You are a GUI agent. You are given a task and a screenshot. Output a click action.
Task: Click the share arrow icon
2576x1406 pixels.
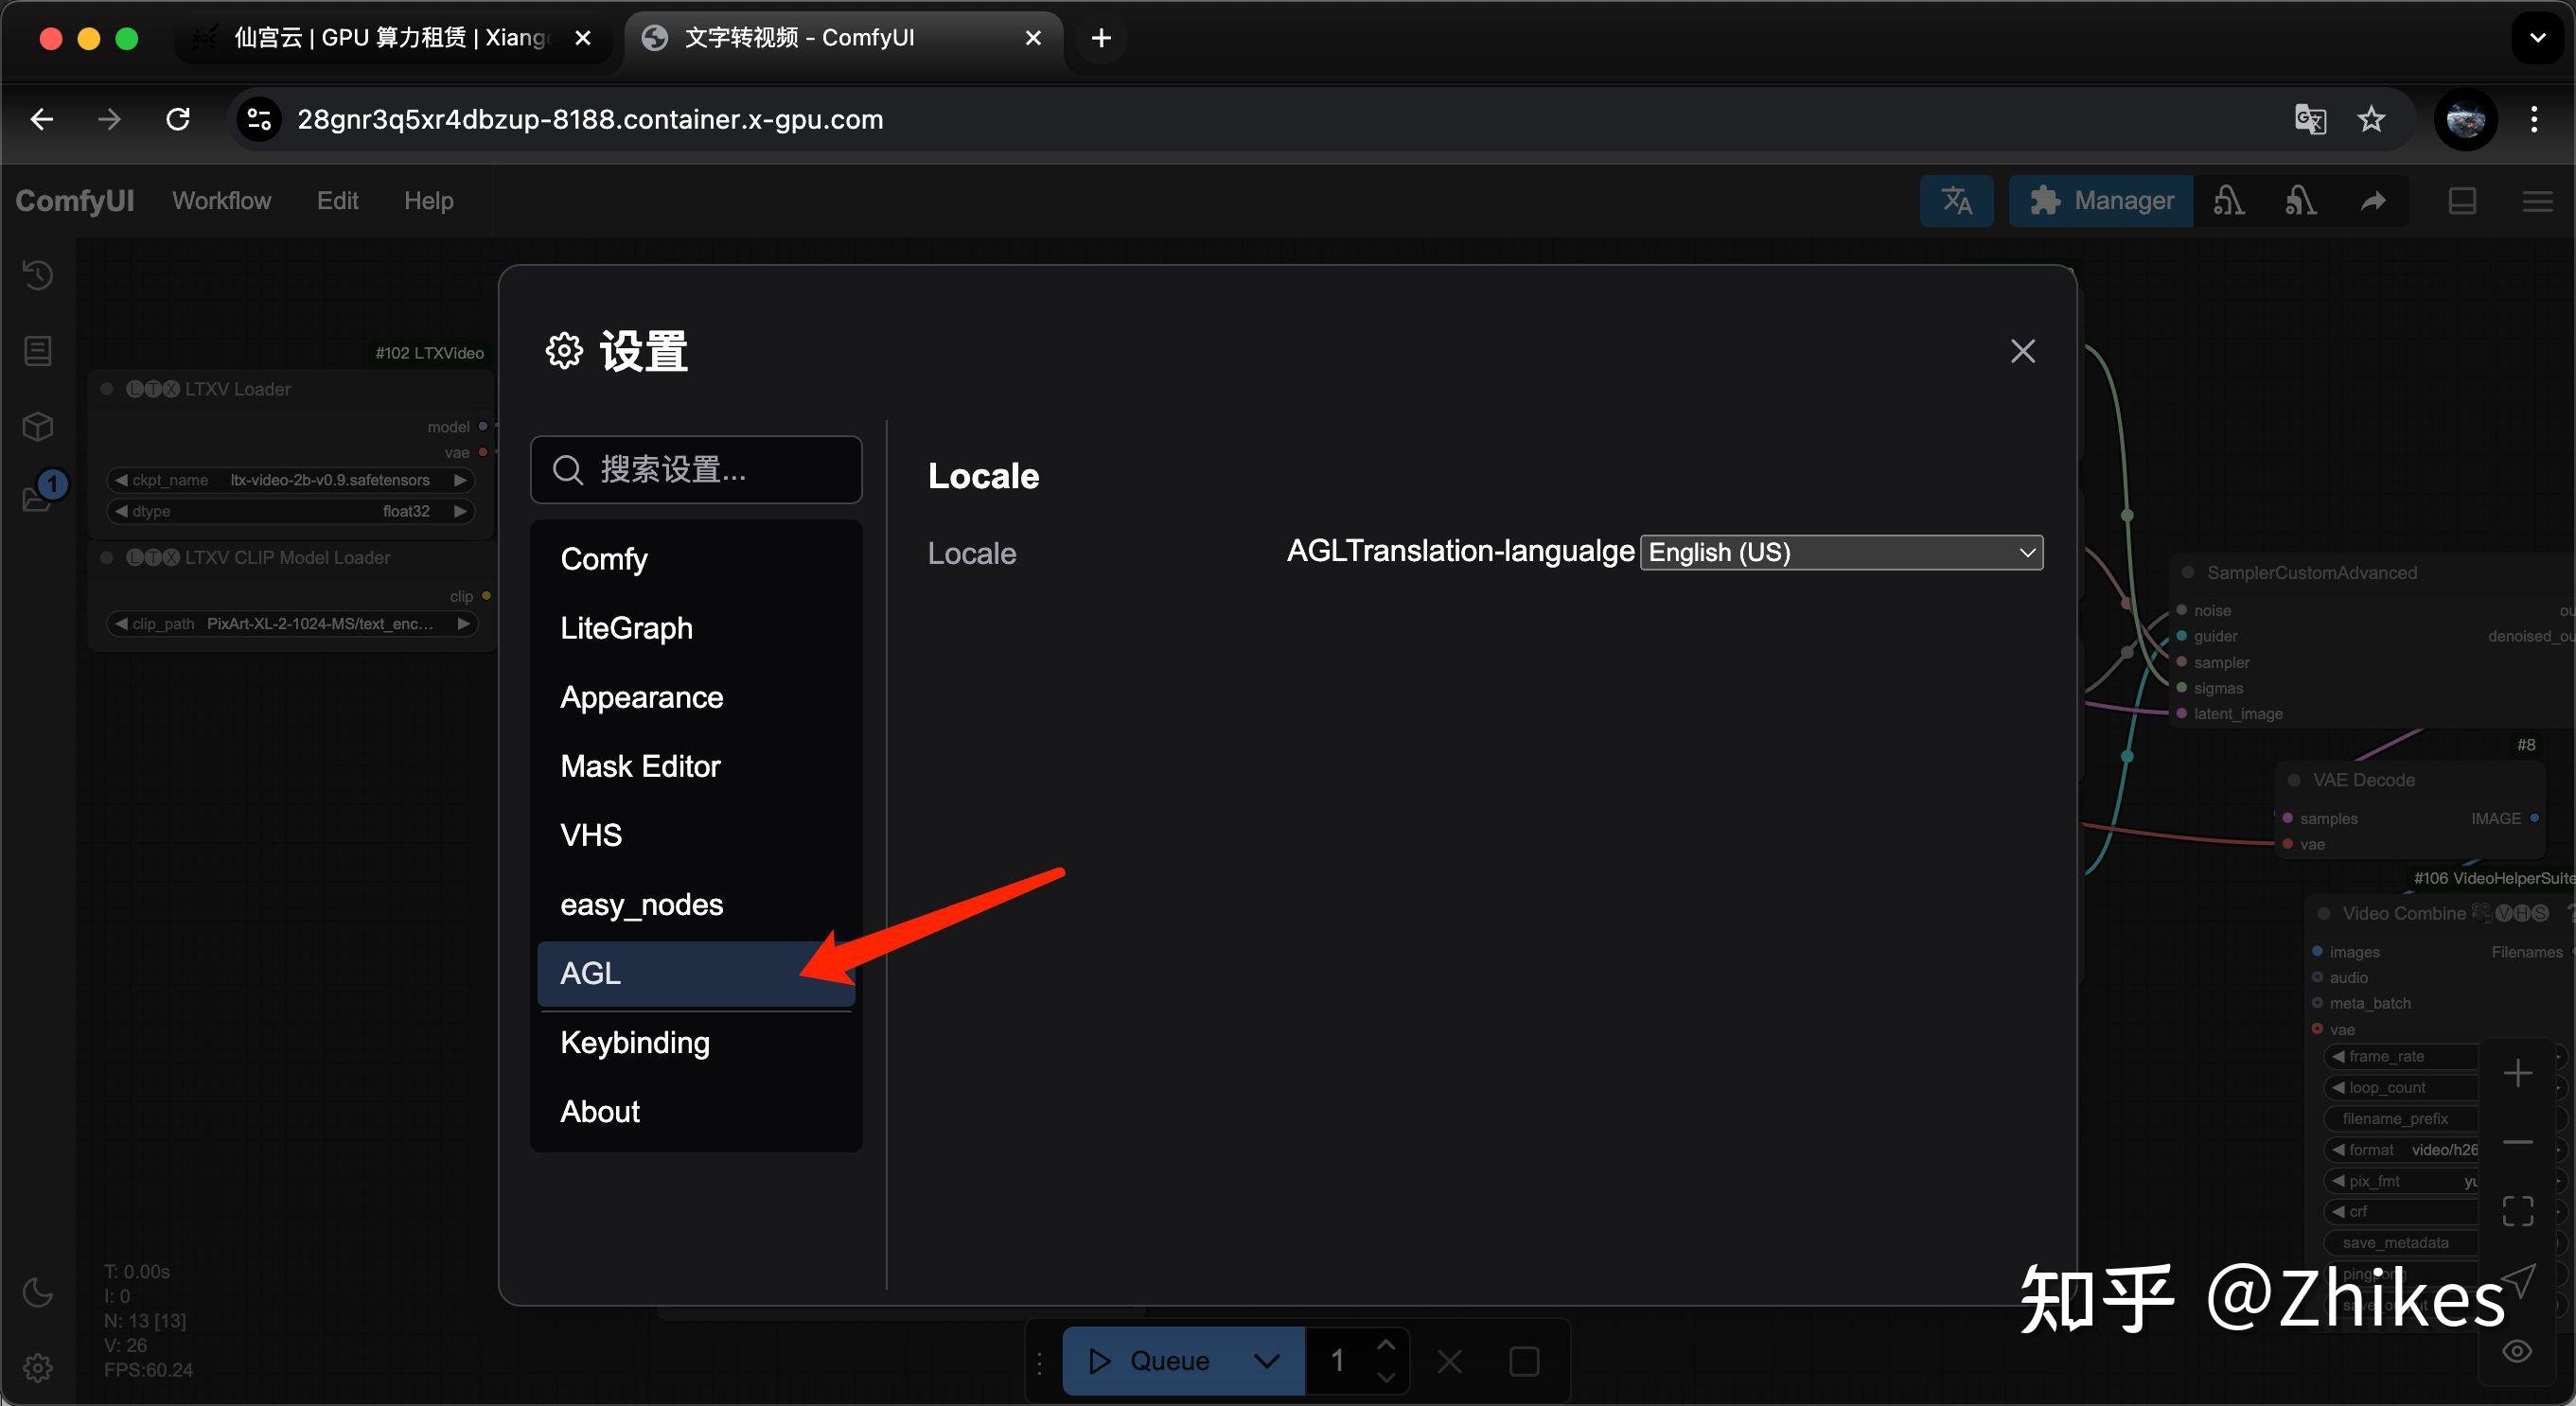tap(2373, 201)
